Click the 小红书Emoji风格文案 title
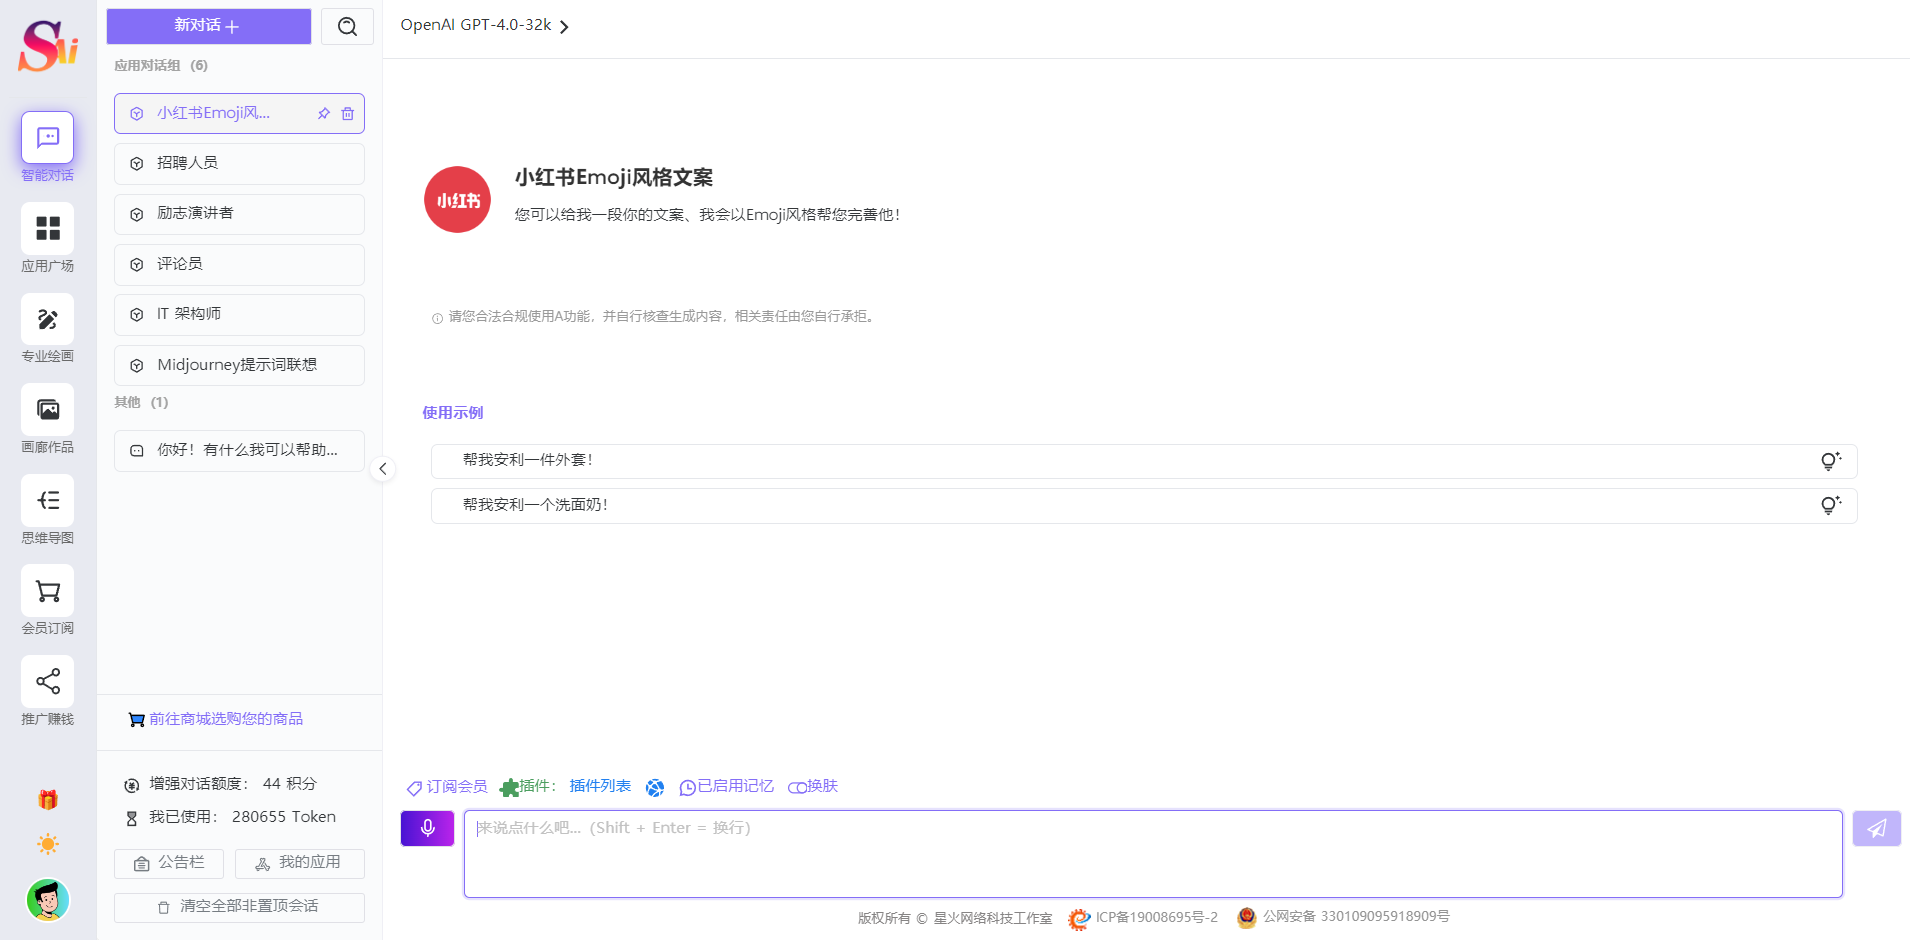 (614, 178)
